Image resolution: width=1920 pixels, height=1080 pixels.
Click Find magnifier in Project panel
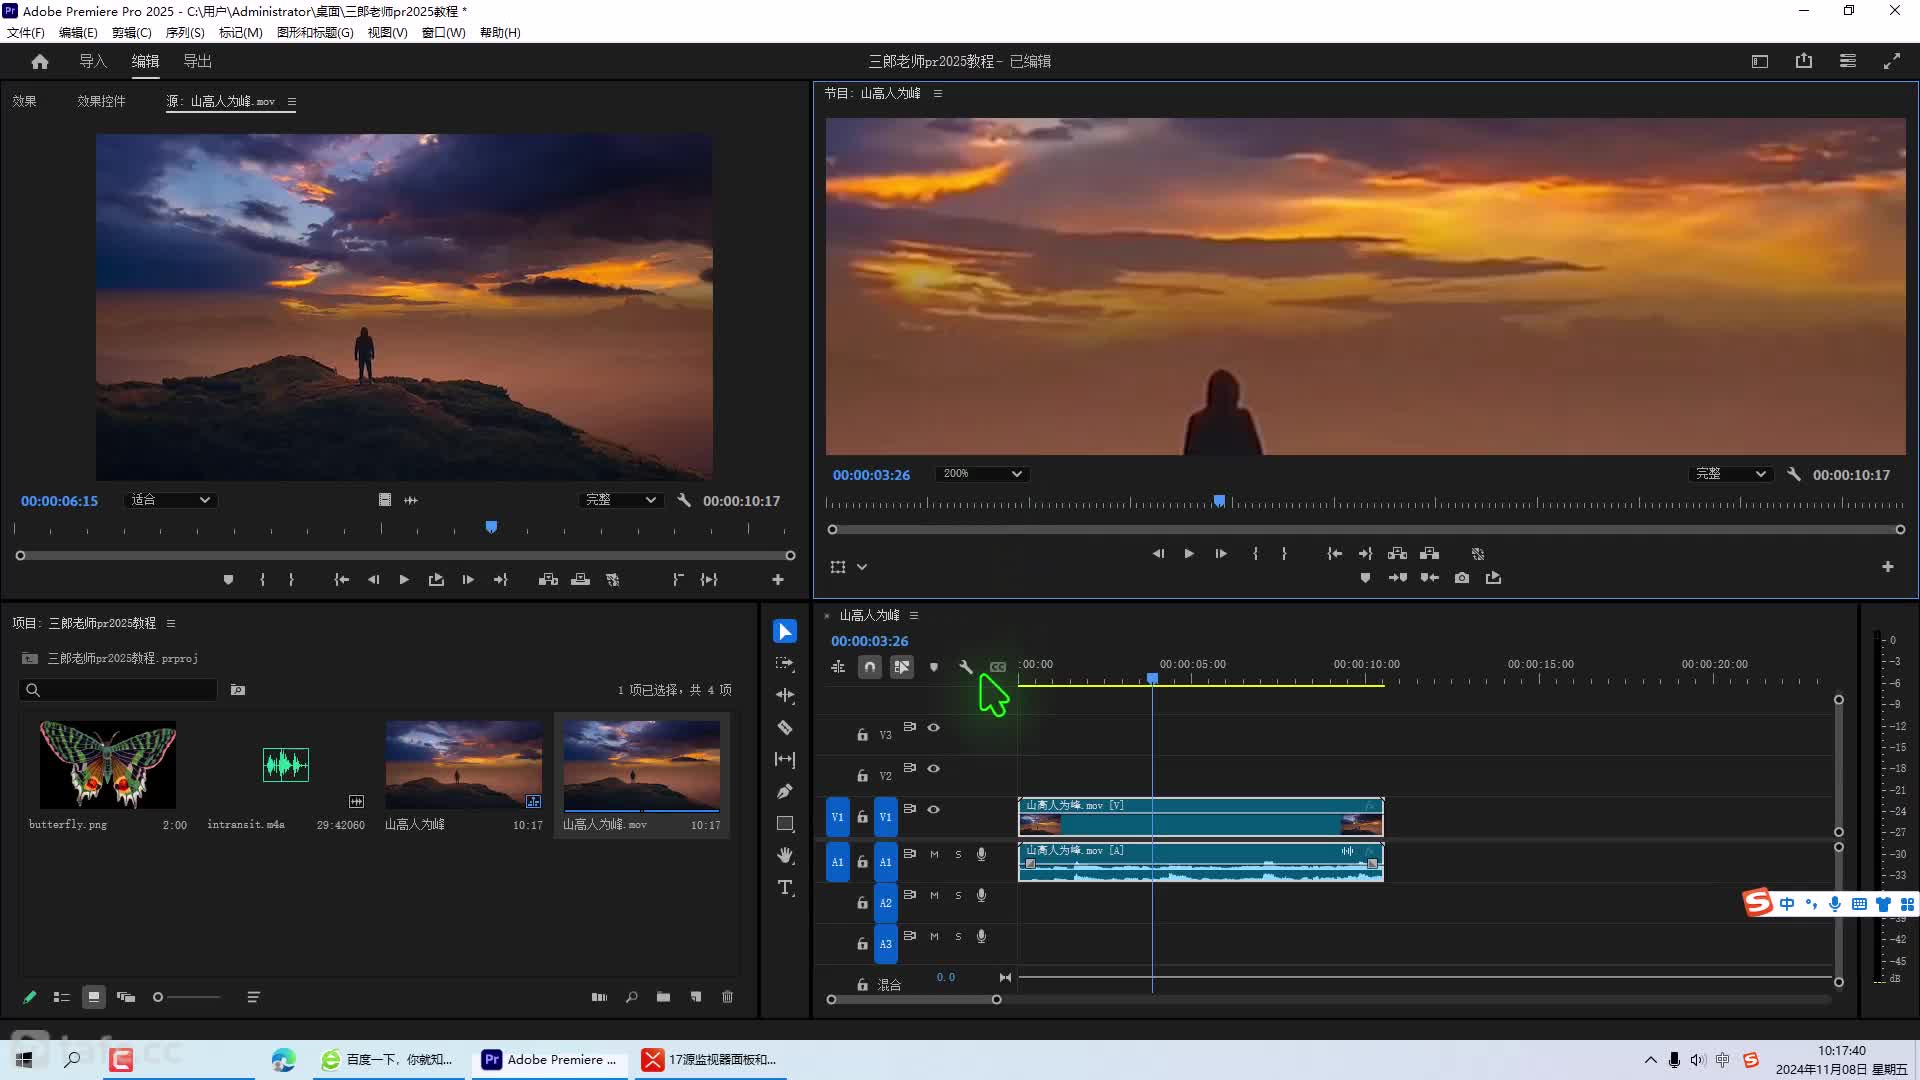(632, 997)
